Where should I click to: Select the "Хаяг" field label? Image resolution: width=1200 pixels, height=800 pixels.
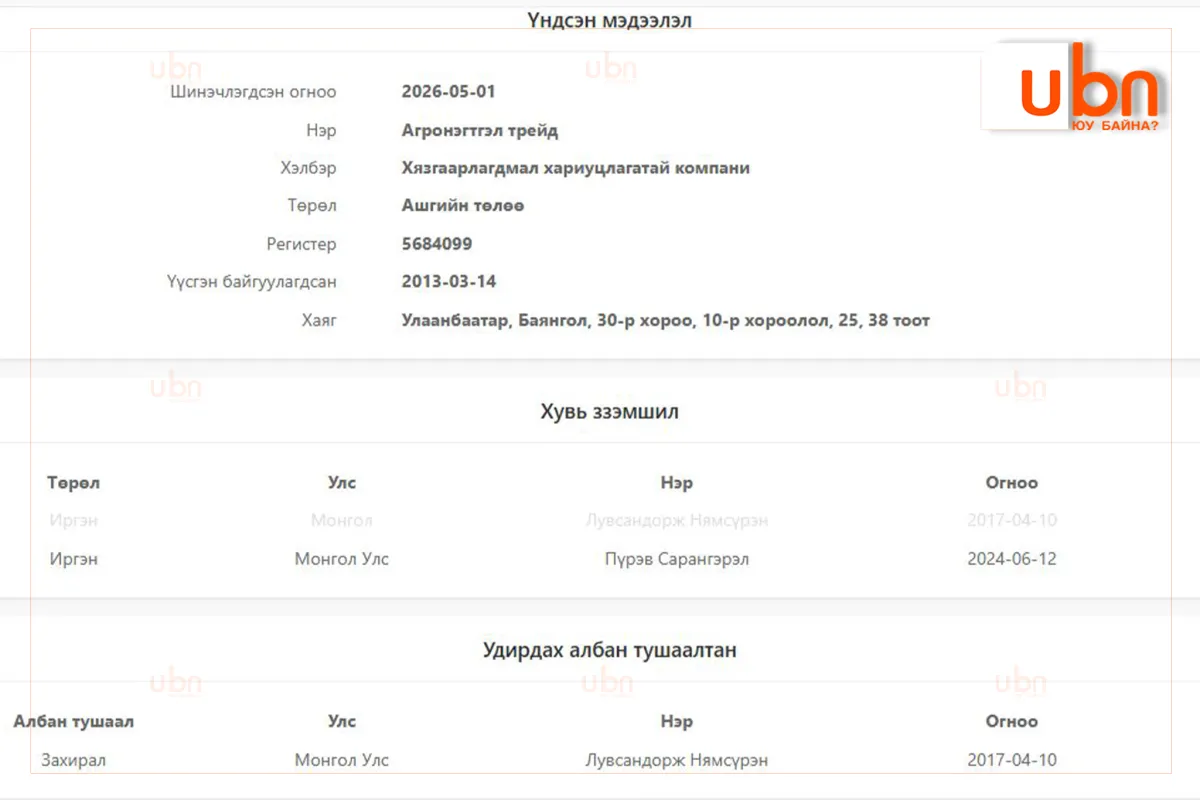coord(318,321)
